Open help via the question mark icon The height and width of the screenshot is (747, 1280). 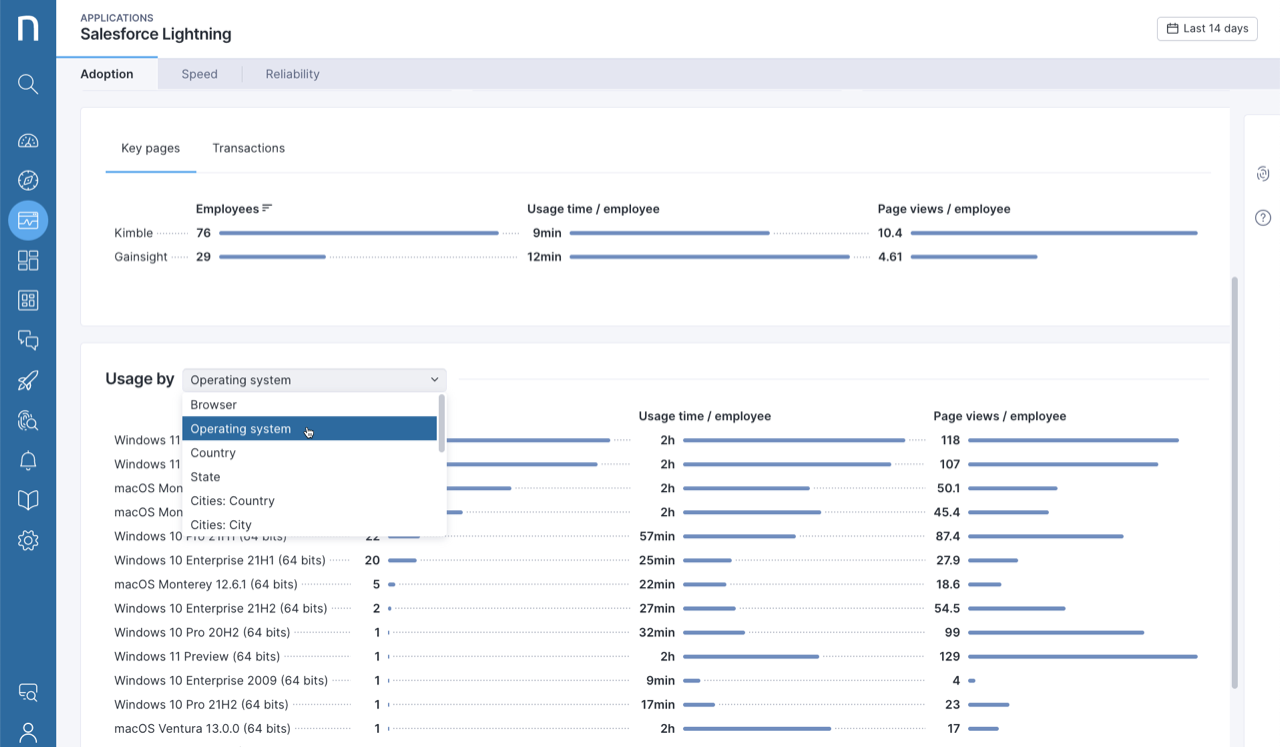(1263, 218)
